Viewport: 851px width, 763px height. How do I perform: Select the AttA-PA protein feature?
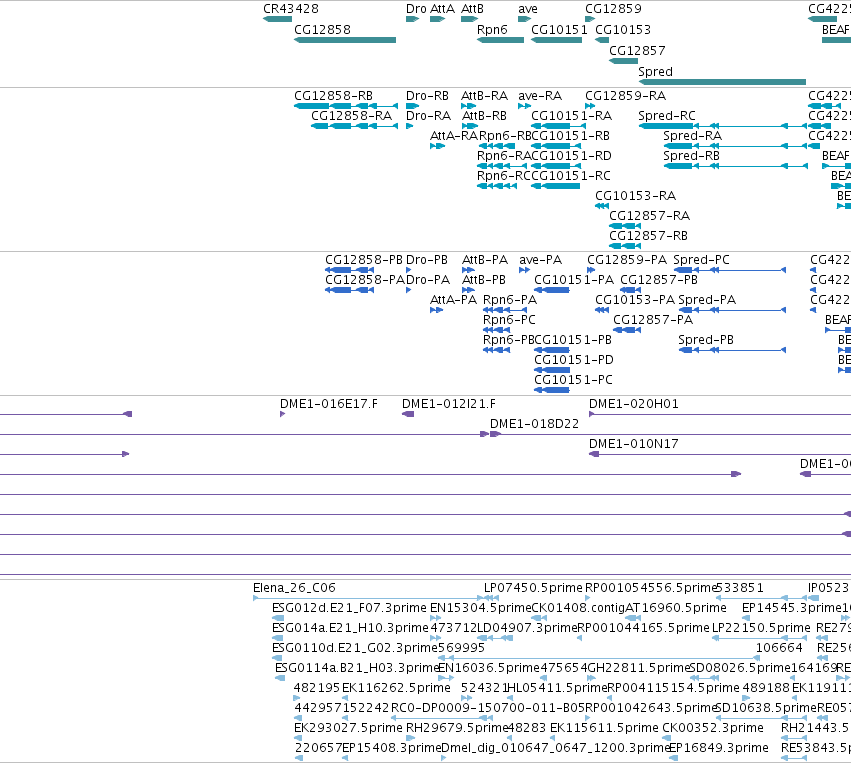[436, 310]
